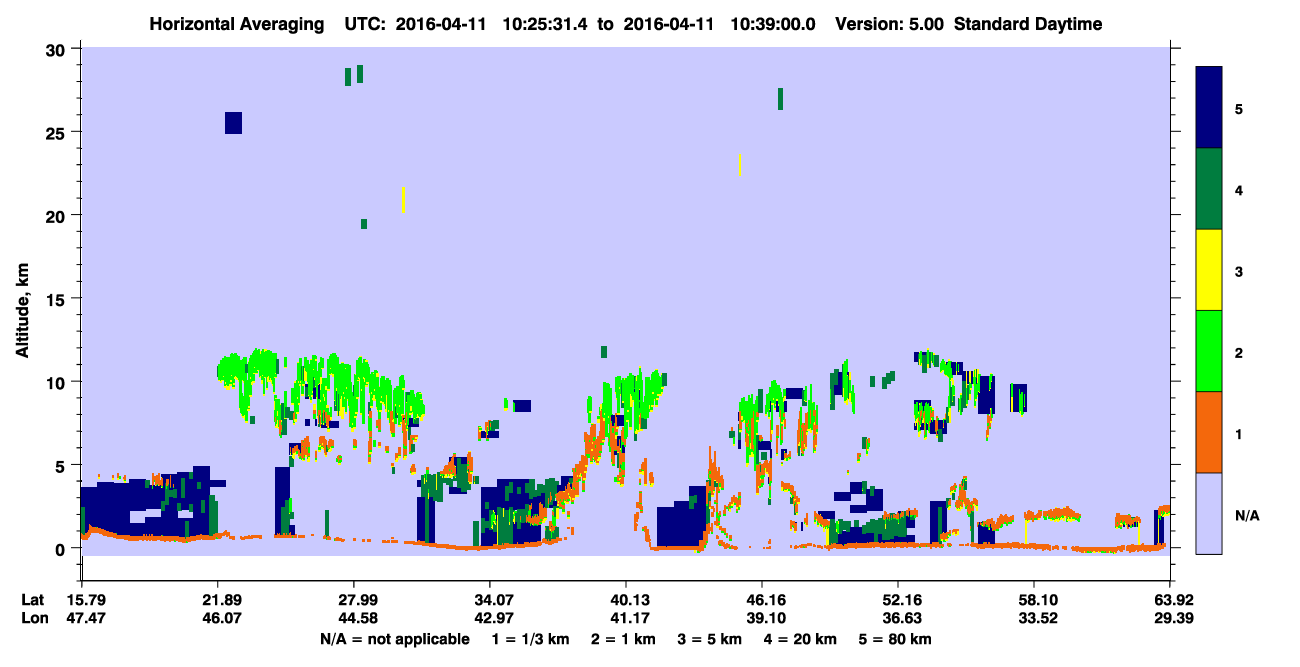
Task: Click the 'Horizontal Averaging' title text
Action: coord(237,24)
